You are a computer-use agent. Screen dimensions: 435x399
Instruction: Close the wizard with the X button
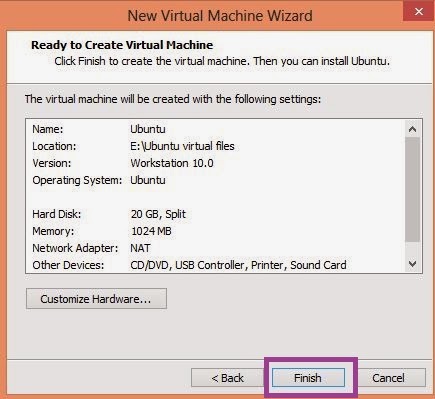pos(419,11)
